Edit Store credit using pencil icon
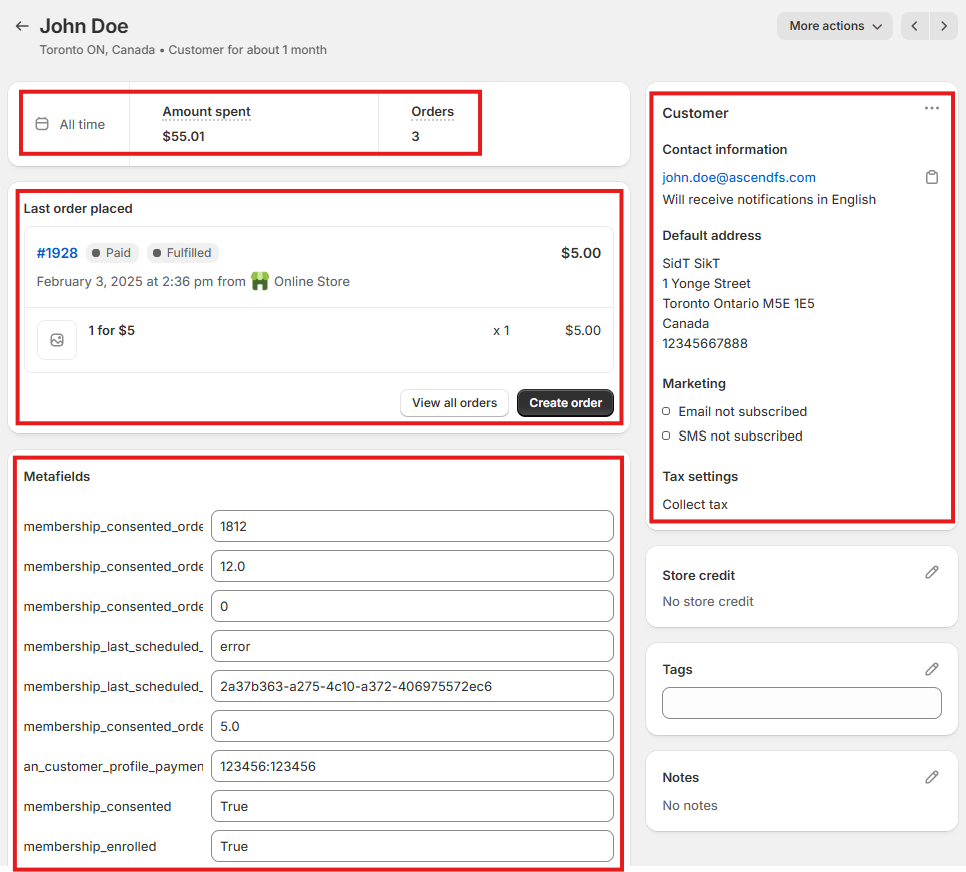This screenshot has width=966, height=872. point(931,572)
